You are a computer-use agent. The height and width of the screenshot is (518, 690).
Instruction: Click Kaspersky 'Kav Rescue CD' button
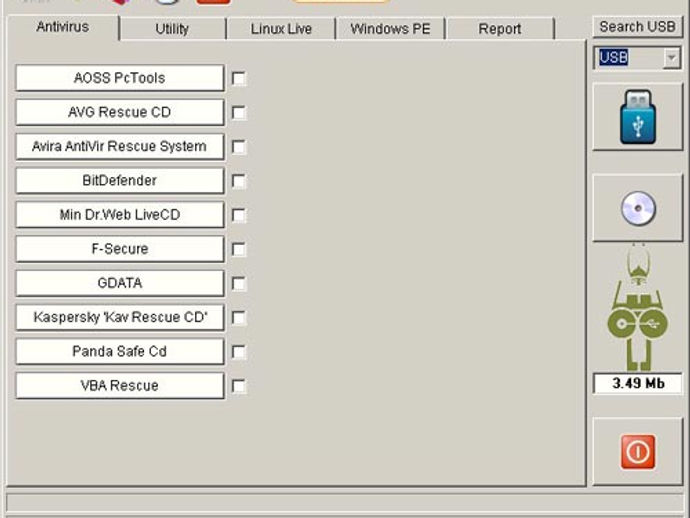[x=120, y=317]
